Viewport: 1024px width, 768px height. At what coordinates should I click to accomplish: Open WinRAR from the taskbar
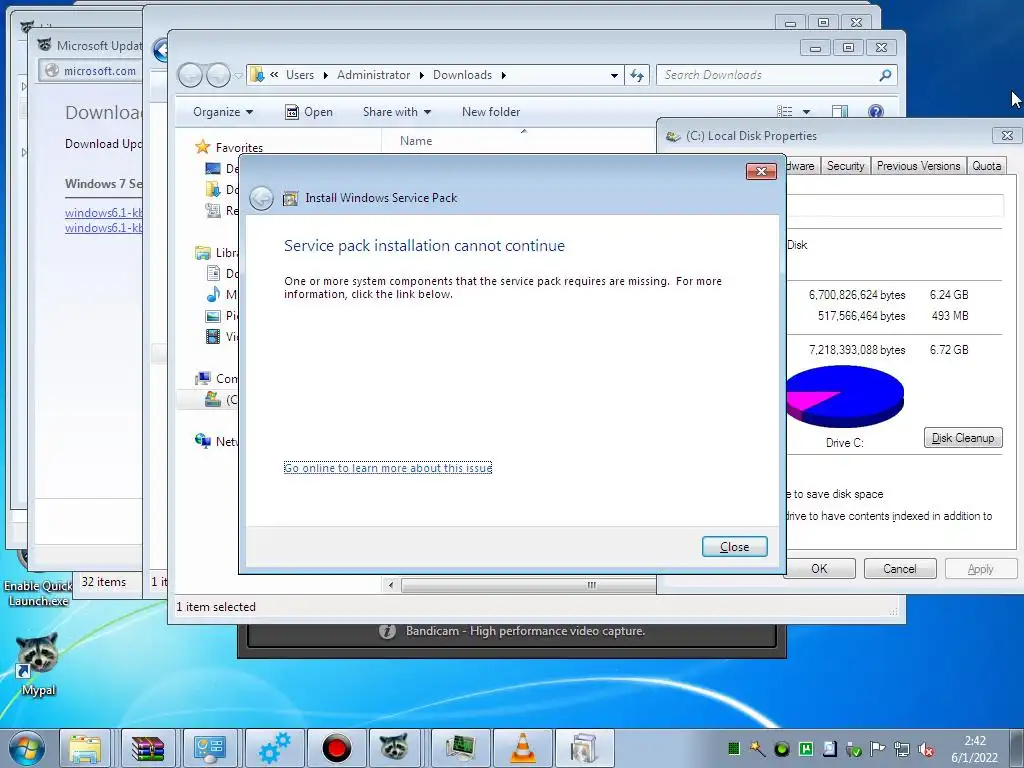148,749
